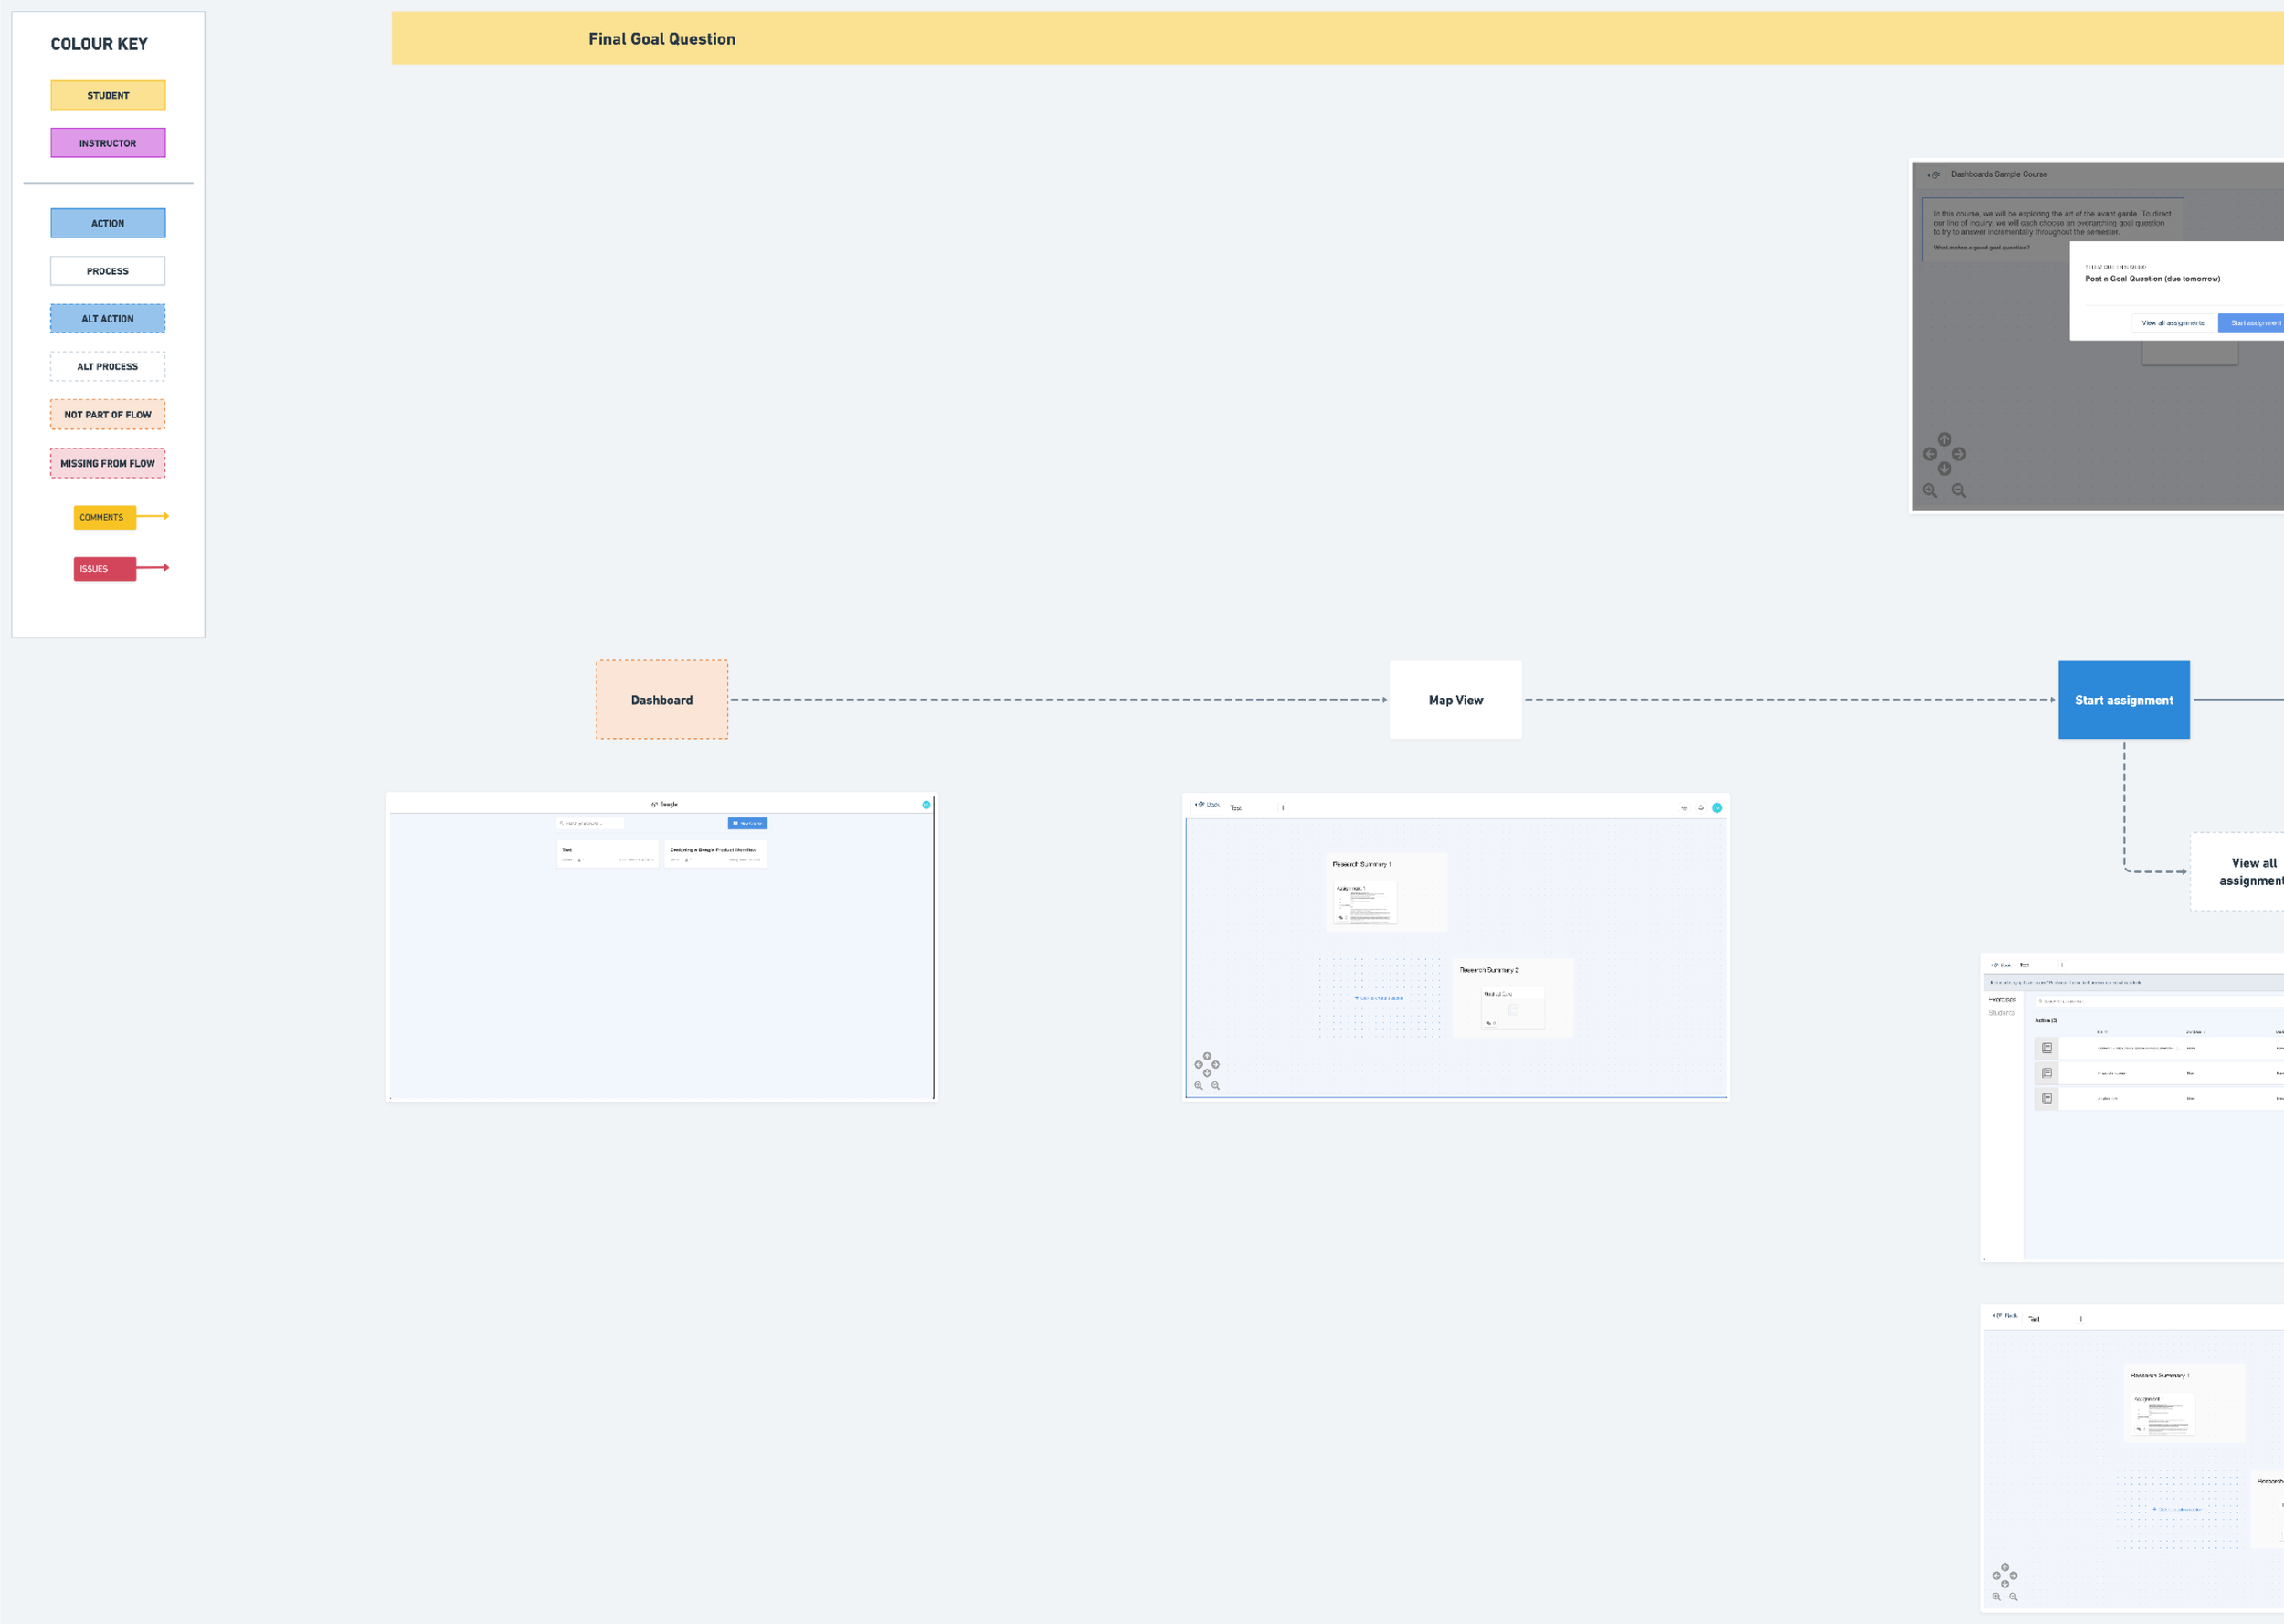Open Research Summary 1 card in Map View mockup
Image resolution: width=2284 pixels, height=1624 pixels.
pos(1386,892)
